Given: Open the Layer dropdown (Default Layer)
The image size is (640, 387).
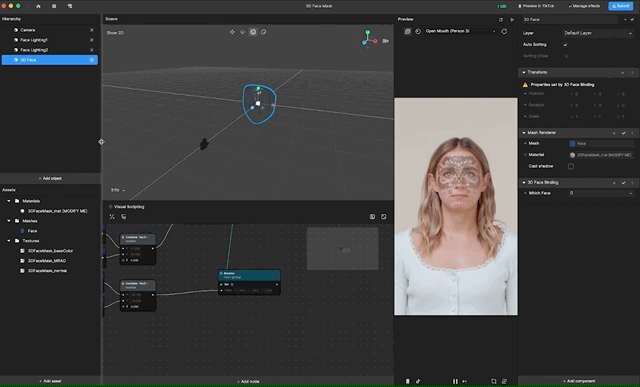Looking at the screenshot, I should [598, 33].
